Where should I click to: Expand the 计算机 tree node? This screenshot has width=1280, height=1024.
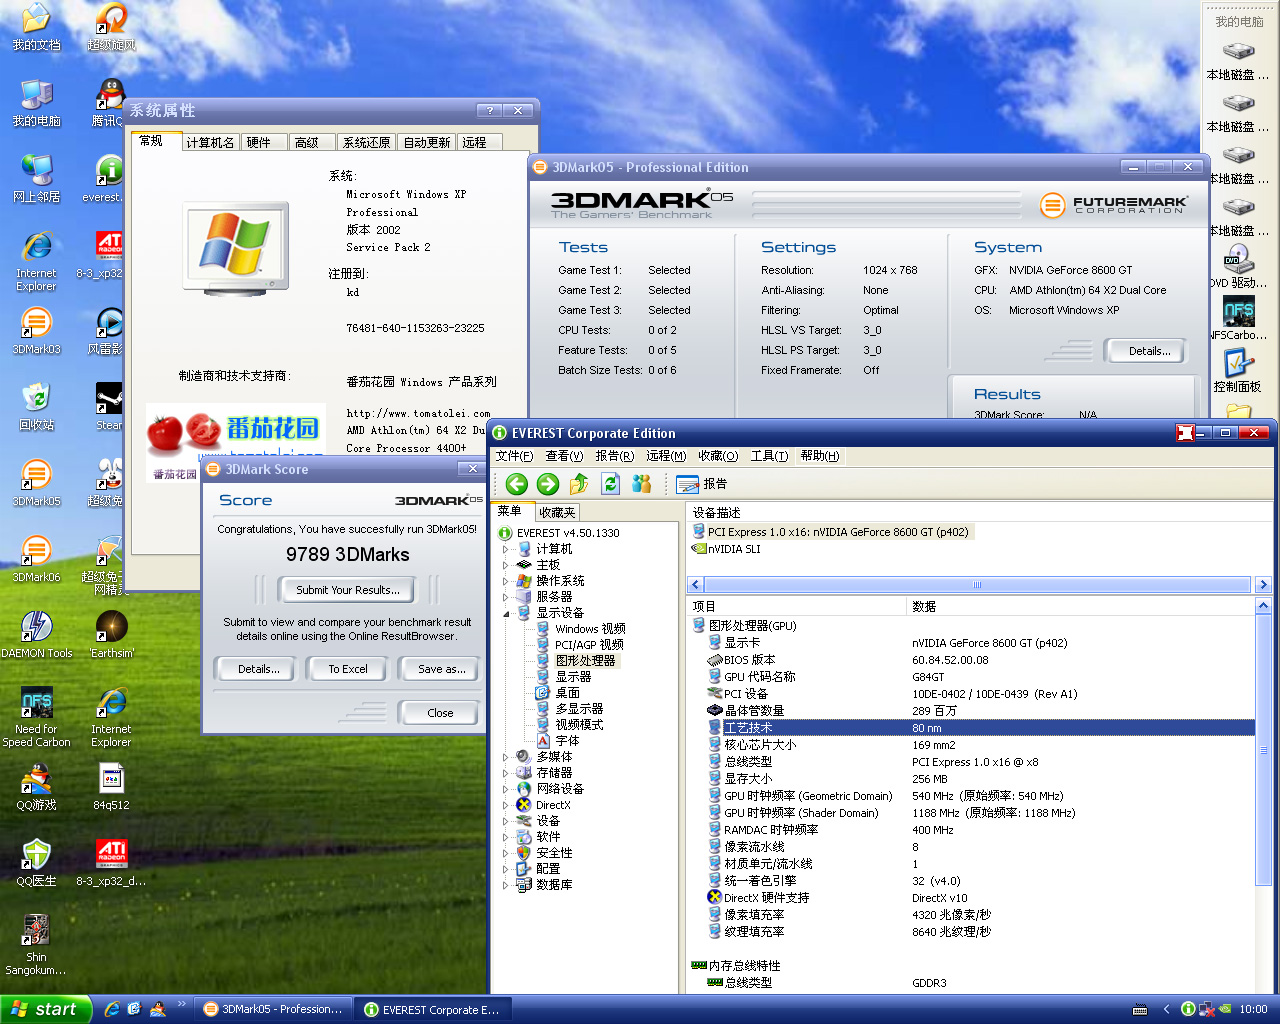tap(505, 549)
